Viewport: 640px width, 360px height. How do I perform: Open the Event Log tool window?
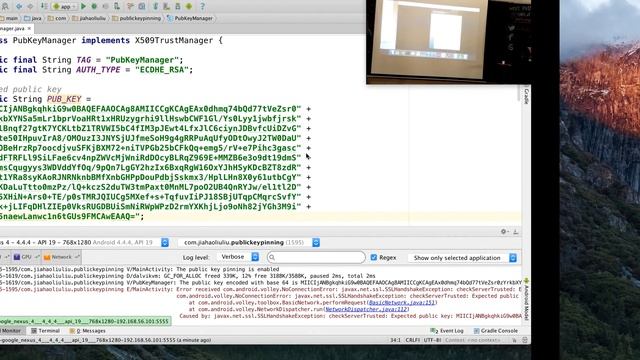pyautogui.click(x=447, y=331)
